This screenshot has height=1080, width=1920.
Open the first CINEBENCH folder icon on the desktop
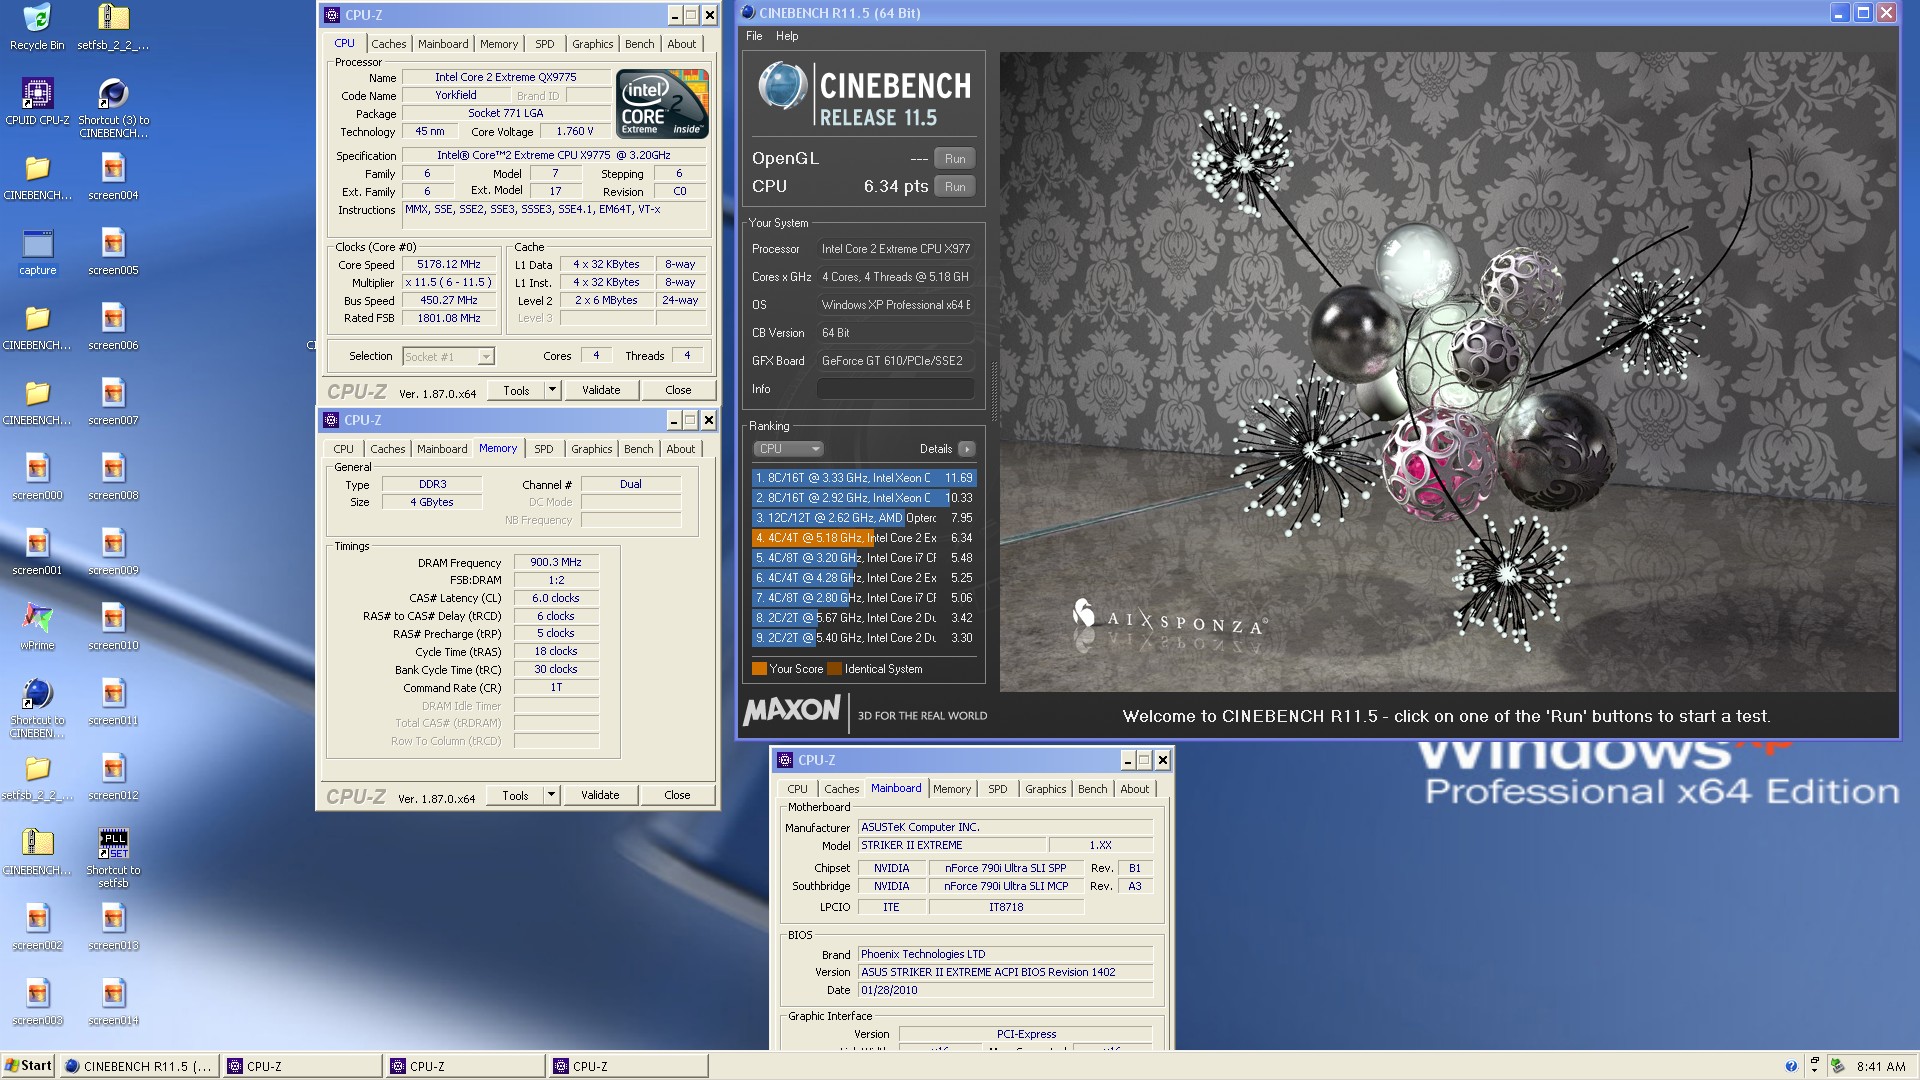tap(37, 177)
